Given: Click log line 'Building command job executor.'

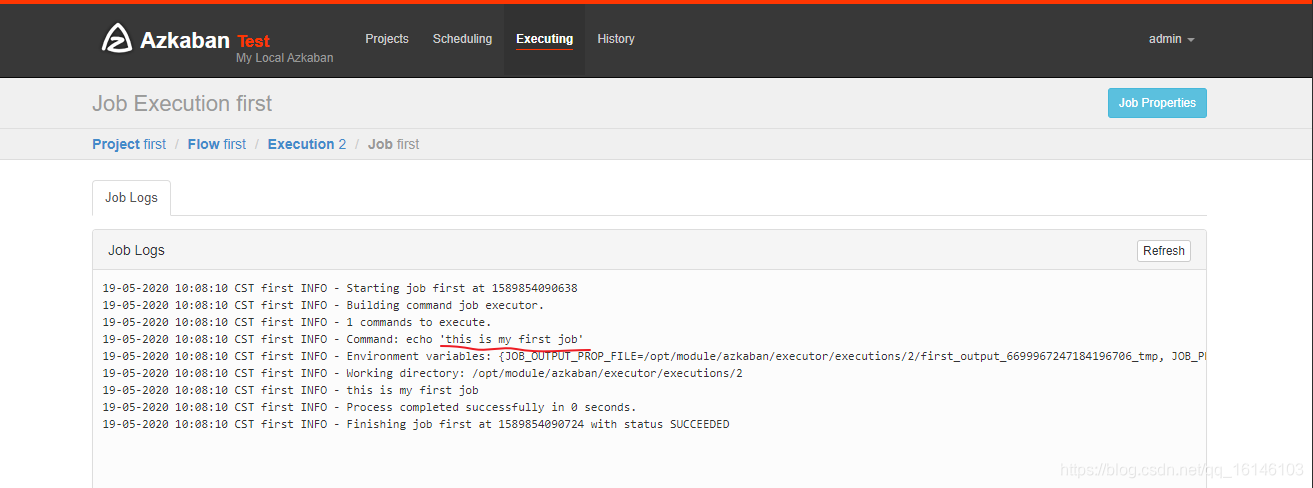Looking at the screenshot, I should coord(323,305).
